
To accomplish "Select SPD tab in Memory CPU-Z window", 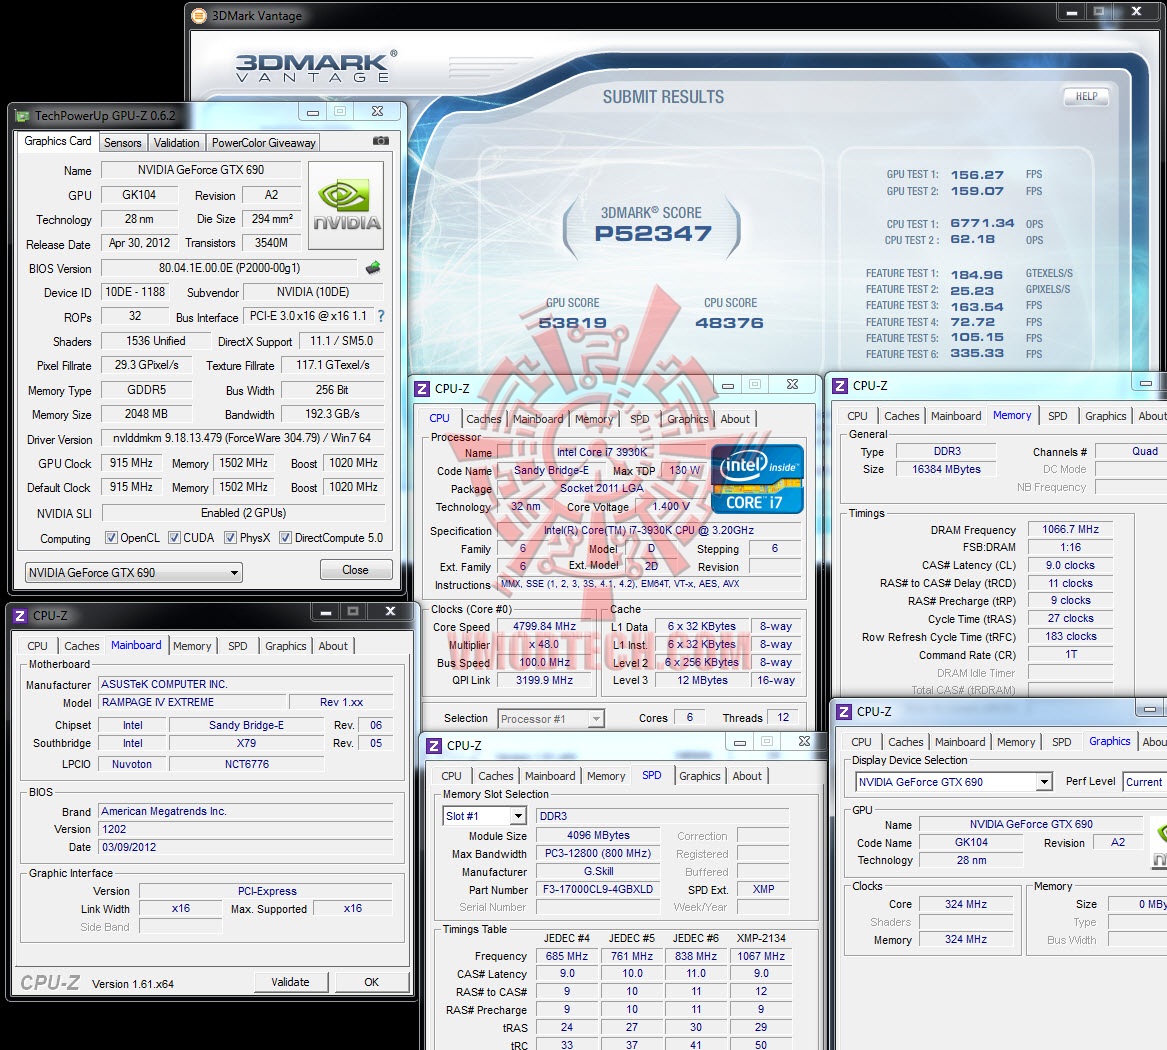I will coord(1058,416).
